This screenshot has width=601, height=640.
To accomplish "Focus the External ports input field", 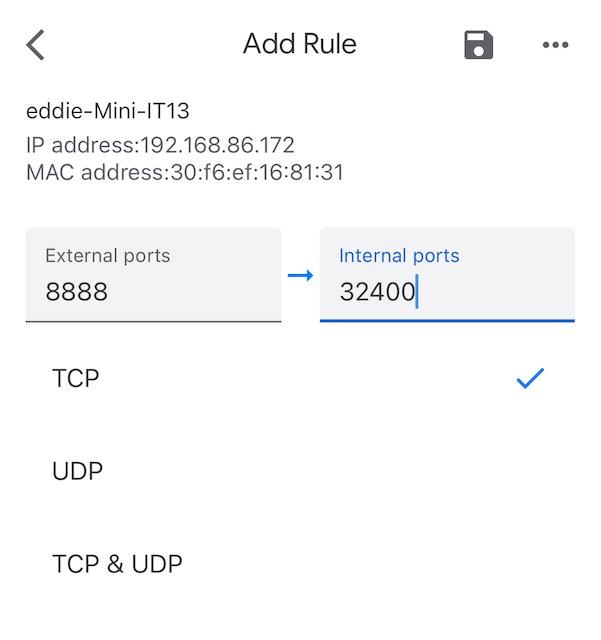I will pos(153,275).
